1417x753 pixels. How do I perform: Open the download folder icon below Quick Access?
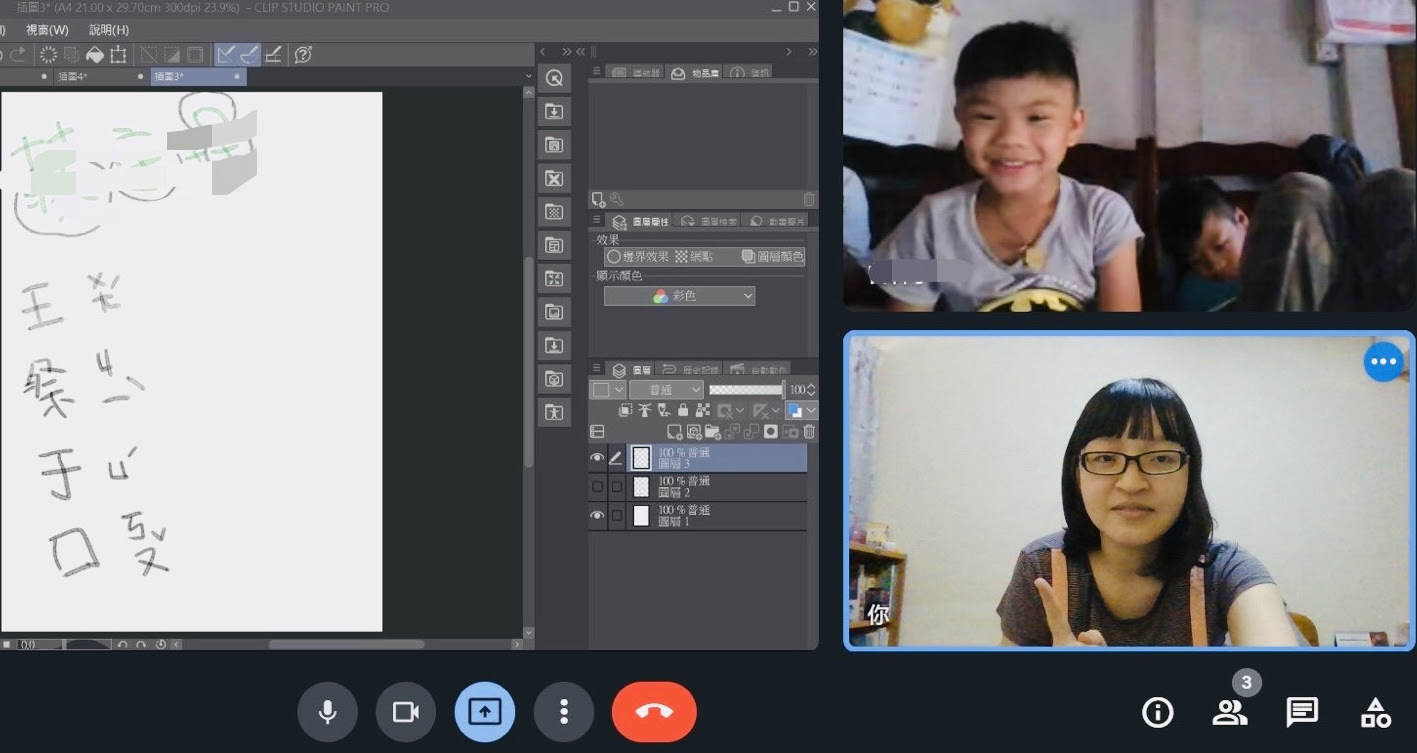(554, 111)
